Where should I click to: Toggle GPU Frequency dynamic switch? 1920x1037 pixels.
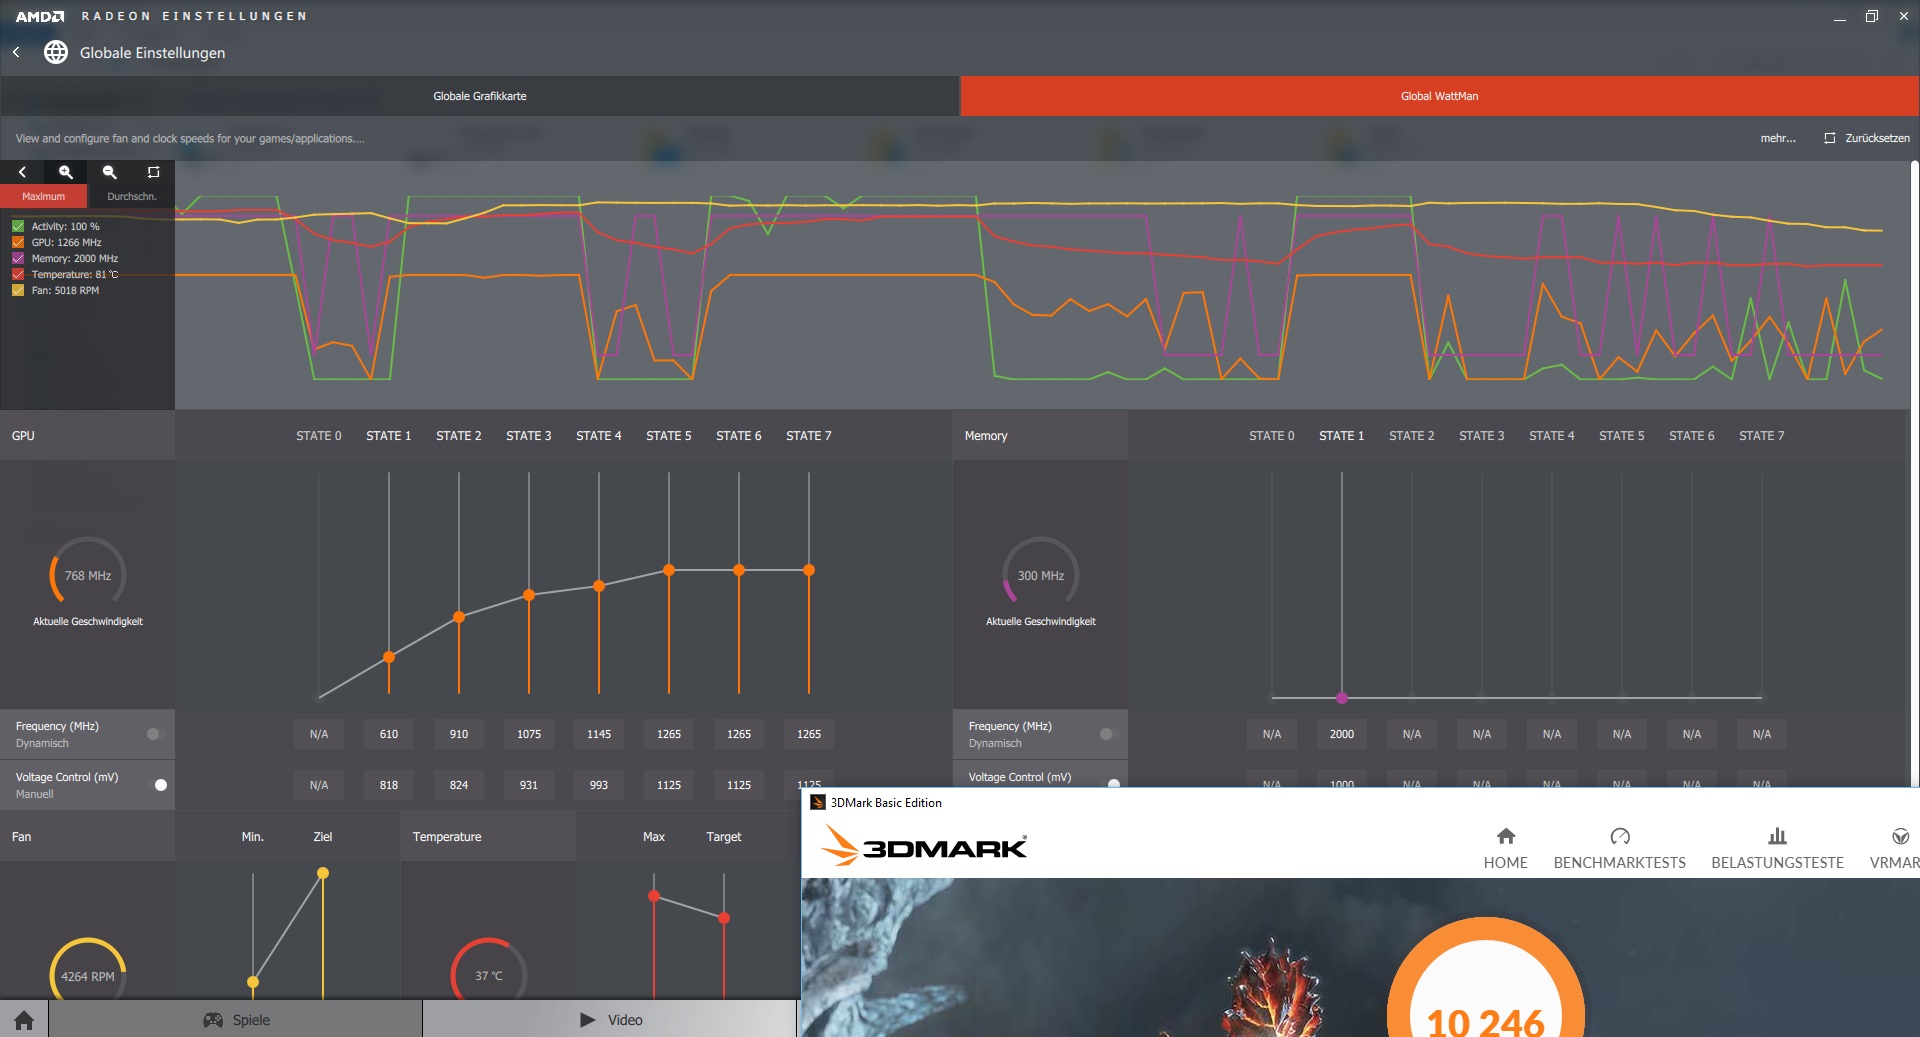pyautogui.click(x=155, y=734)
